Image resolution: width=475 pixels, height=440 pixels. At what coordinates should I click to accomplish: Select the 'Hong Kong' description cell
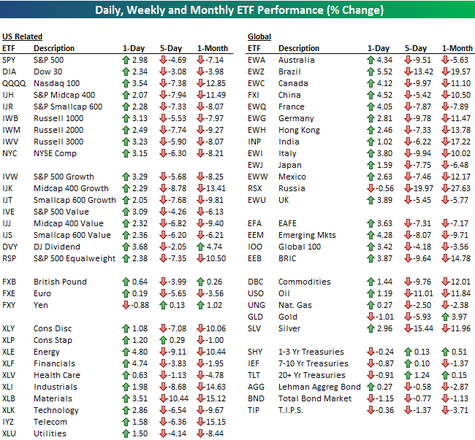point(299,130)
